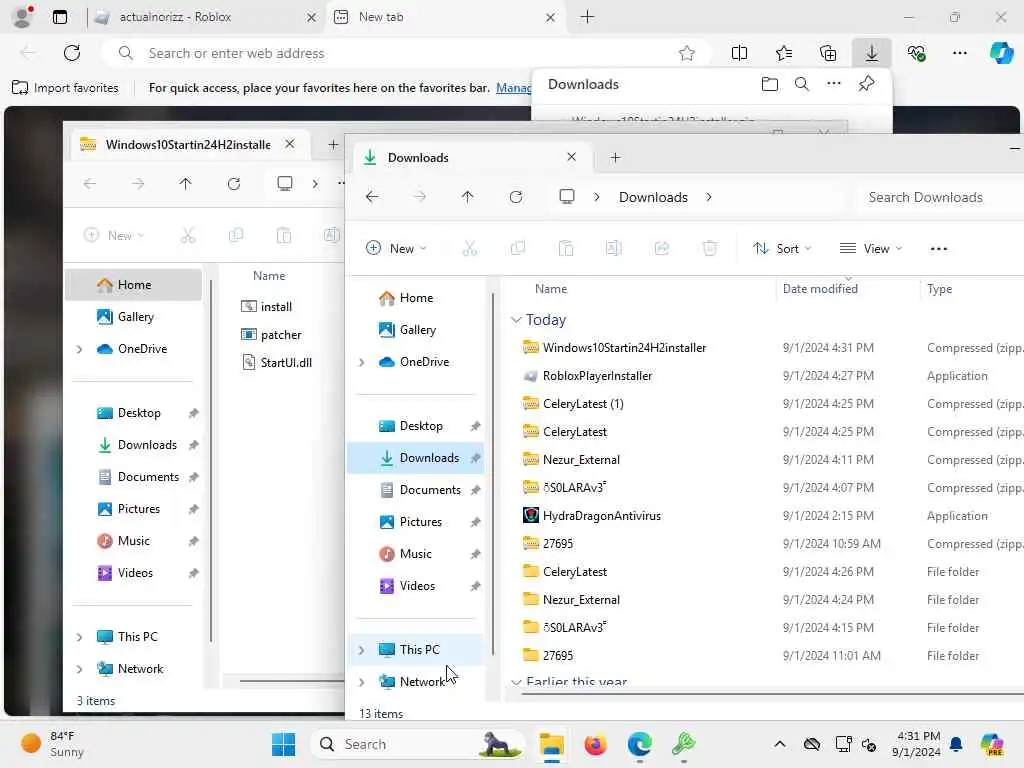Click the Edge browser refresh icon
Viewport: 1024px width, 768px height.
pos(72,53)
